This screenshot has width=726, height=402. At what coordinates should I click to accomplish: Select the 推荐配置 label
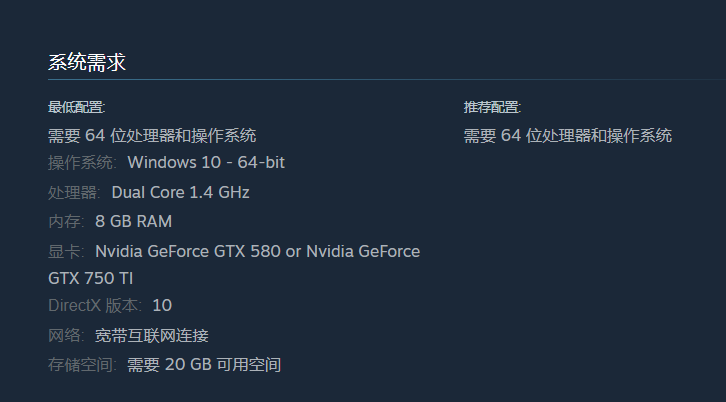[492, 107]
